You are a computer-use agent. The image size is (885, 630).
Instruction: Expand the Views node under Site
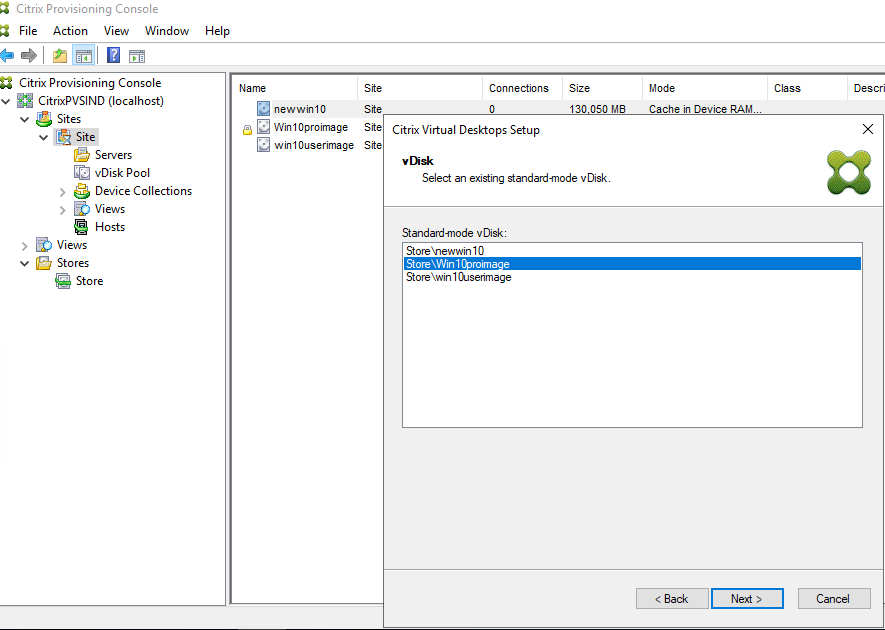point(63,210)
